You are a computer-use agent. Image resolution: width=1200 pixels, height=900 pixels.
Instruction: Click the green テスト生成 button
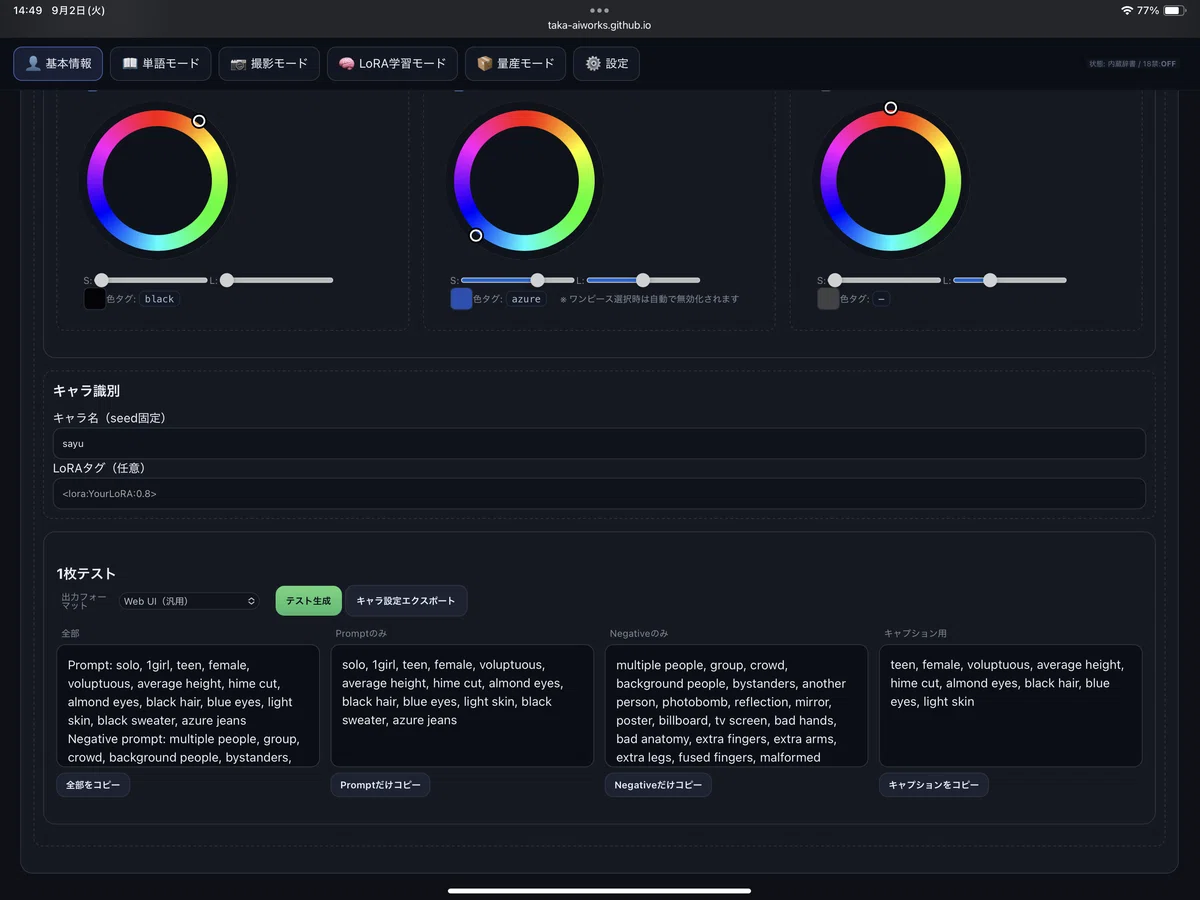coord(308,601)
